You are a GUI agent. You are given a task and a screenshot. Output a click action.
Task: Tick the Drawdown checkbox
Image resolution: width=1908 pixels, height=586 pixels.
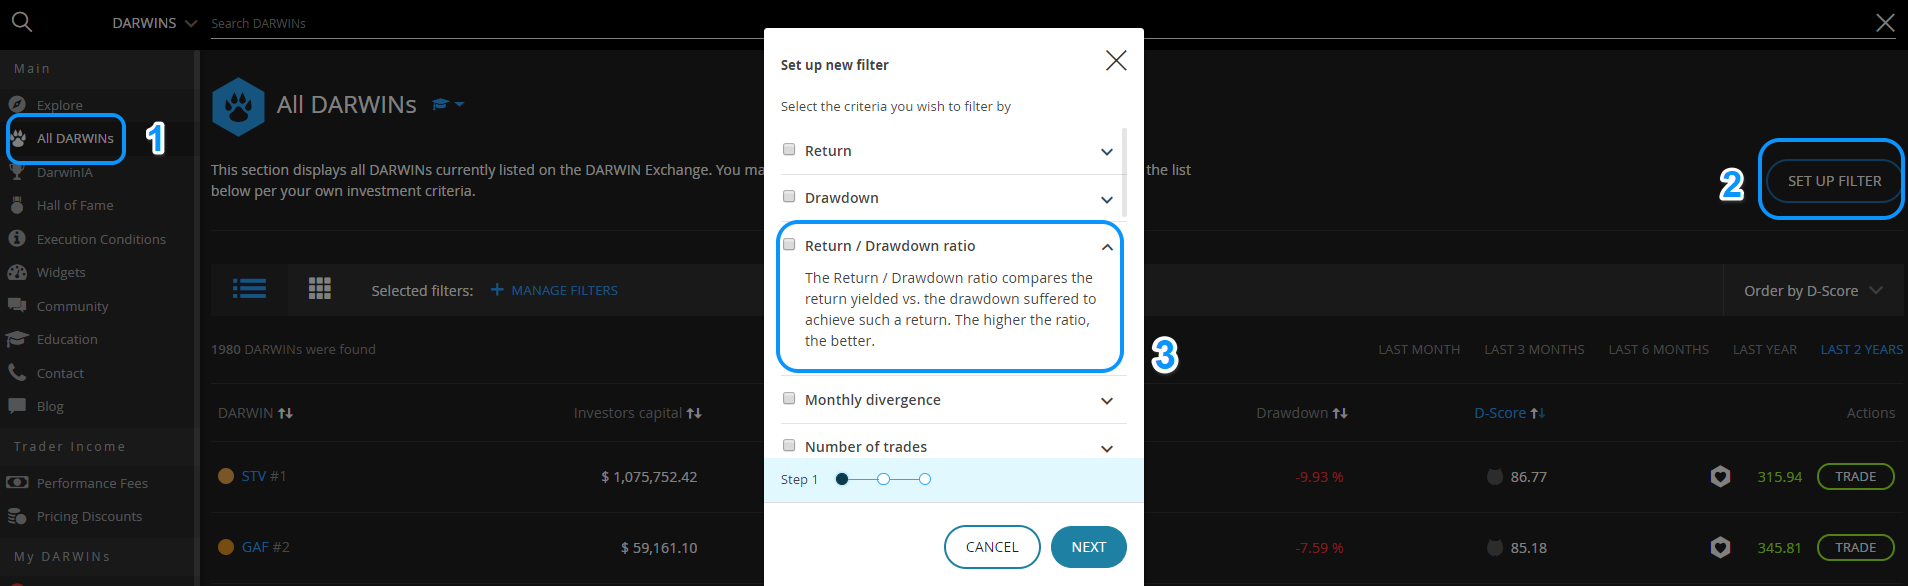pos(789,196)
